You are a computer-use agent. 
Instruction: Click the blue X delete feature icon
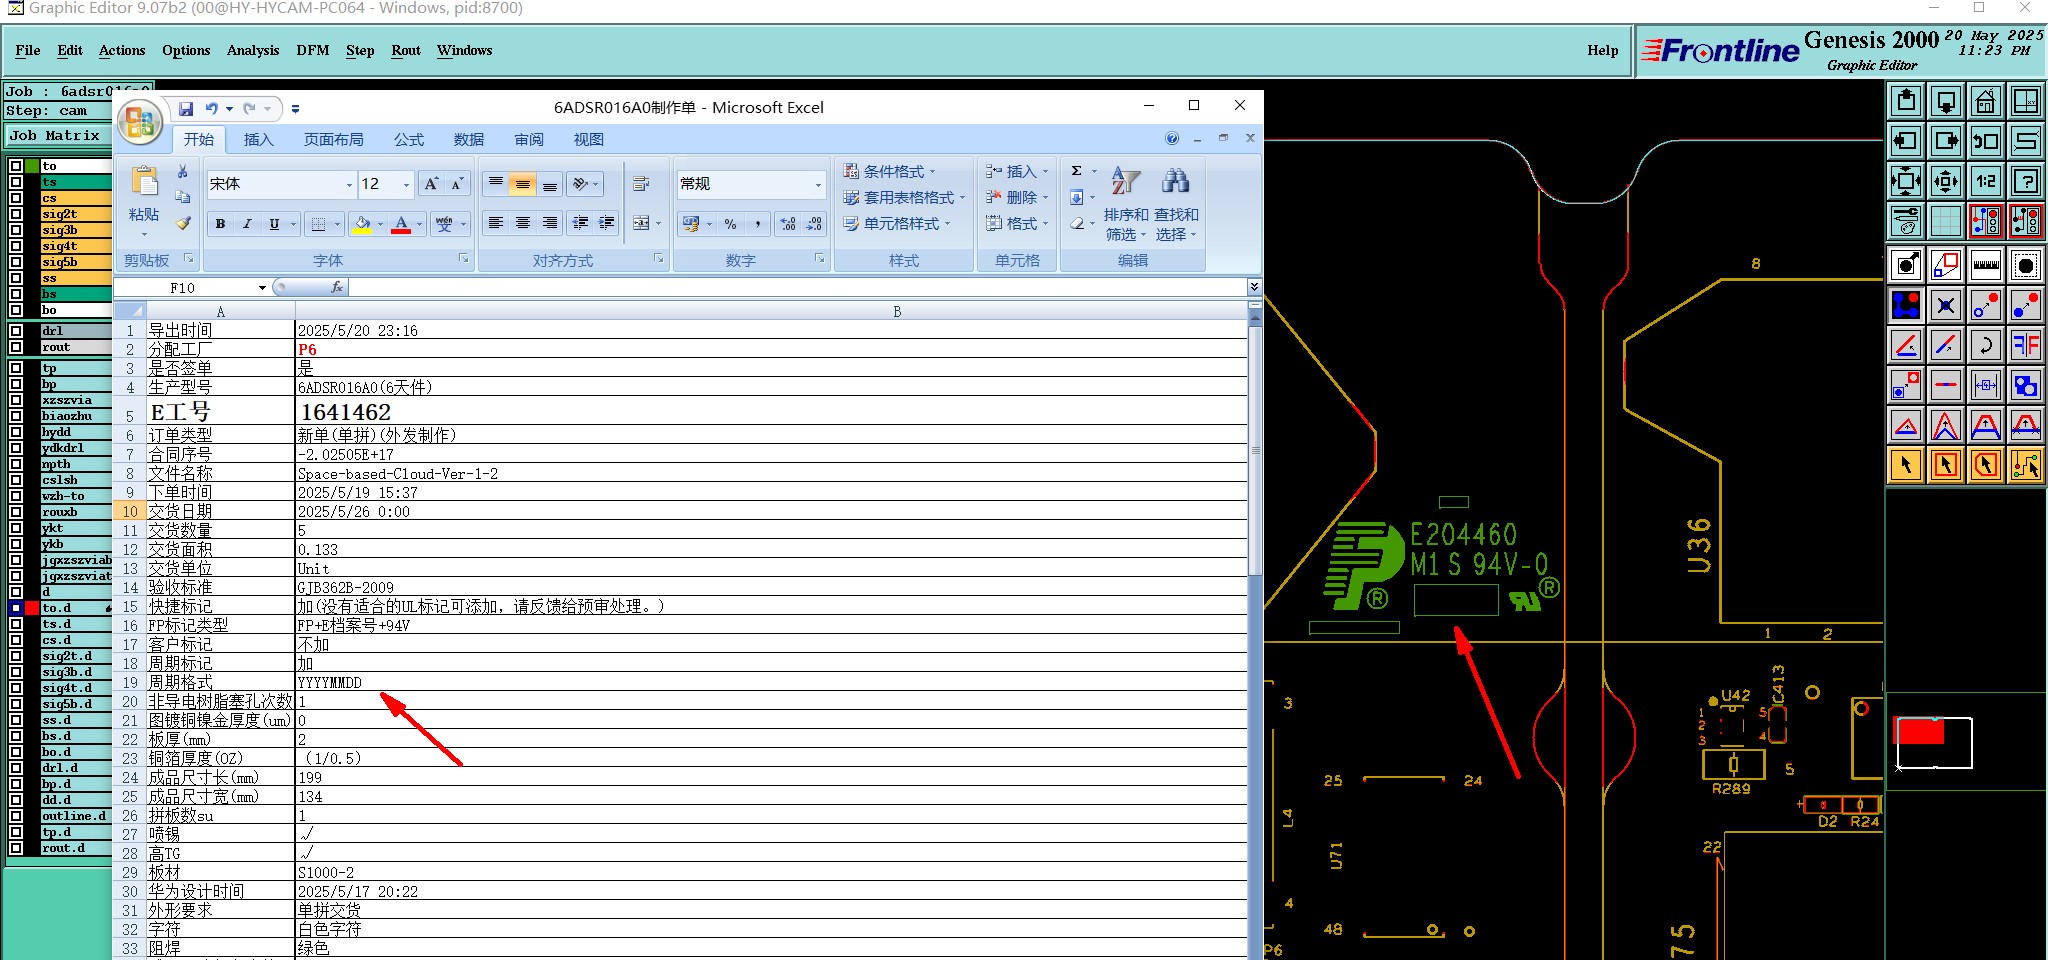pyautogui.click(x=1946, y=305)
